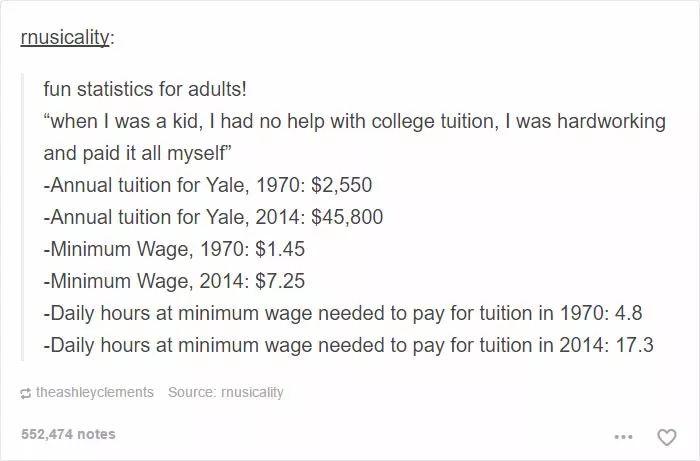Click the $45,800 tuition figure
The width and height of the screenshot is (700, 461).
tap(345, 217)
